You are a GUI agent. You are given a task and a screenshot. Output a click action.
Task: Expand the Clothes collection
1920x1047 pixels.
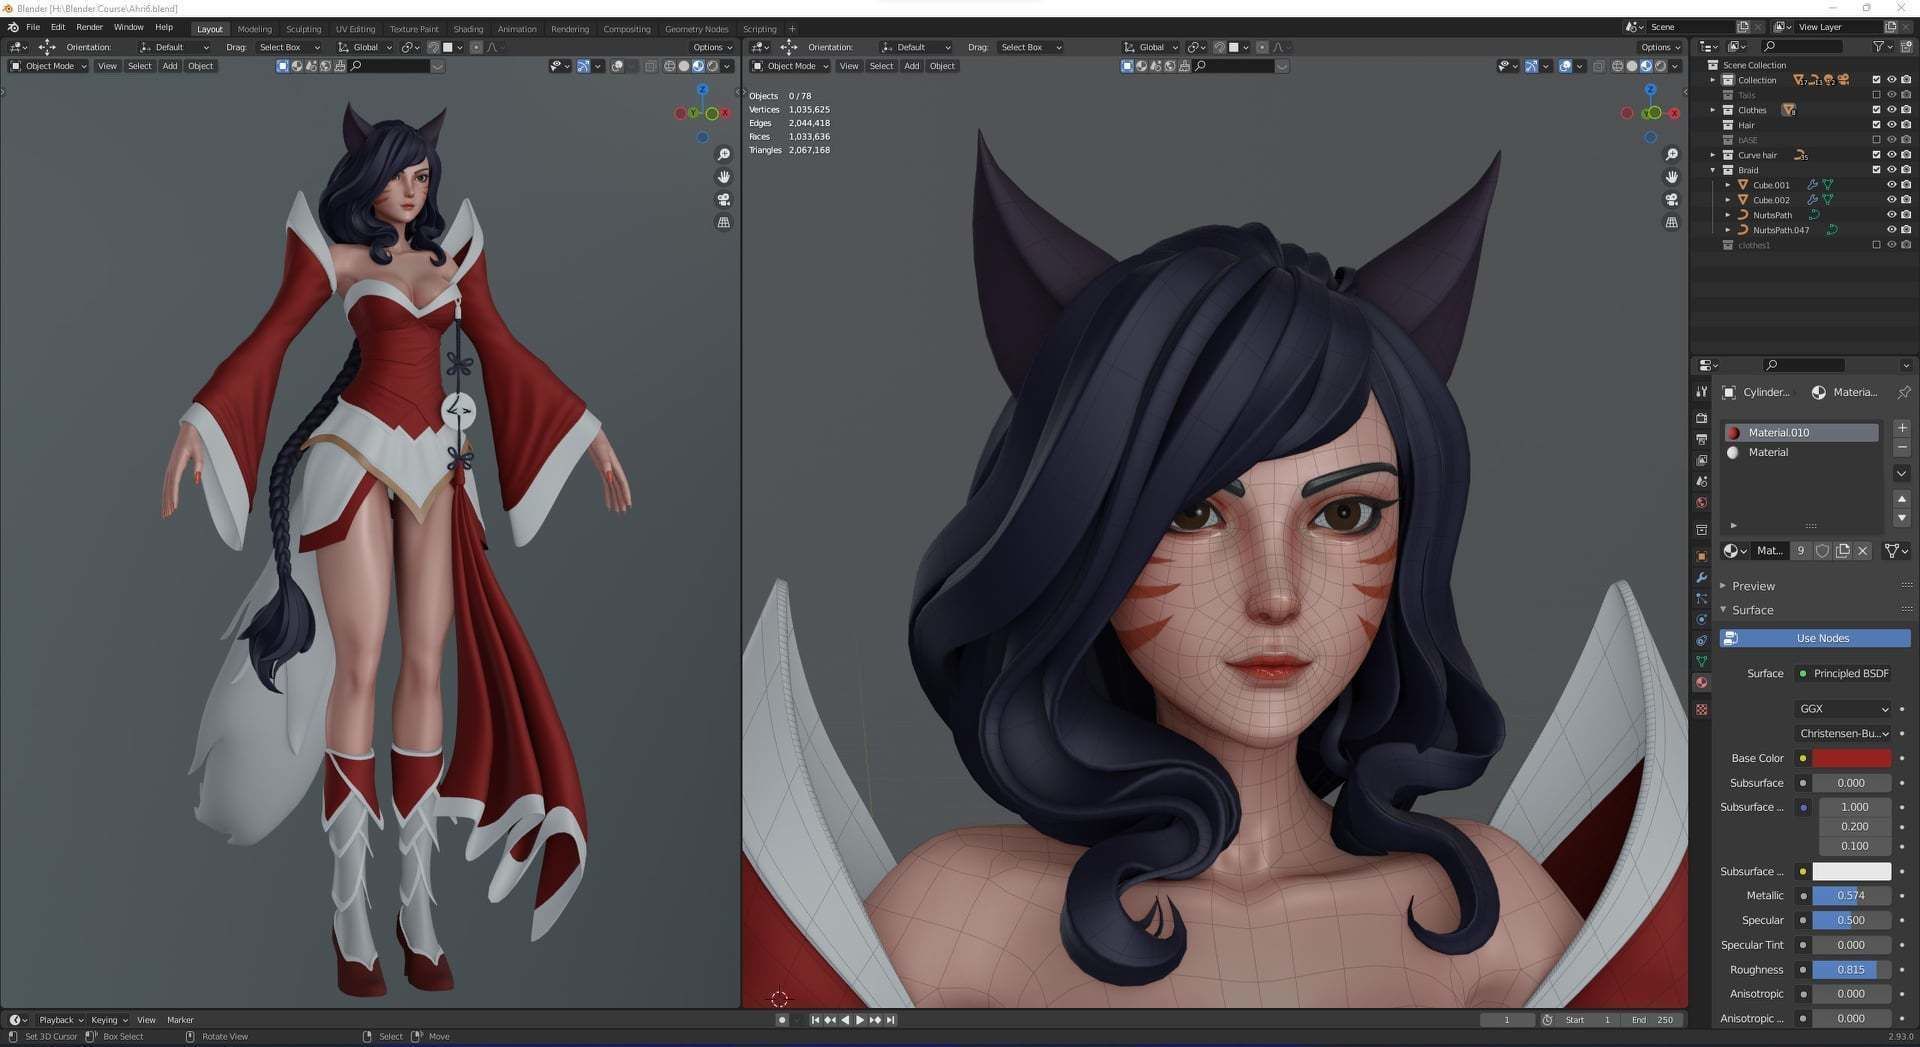1713,110
